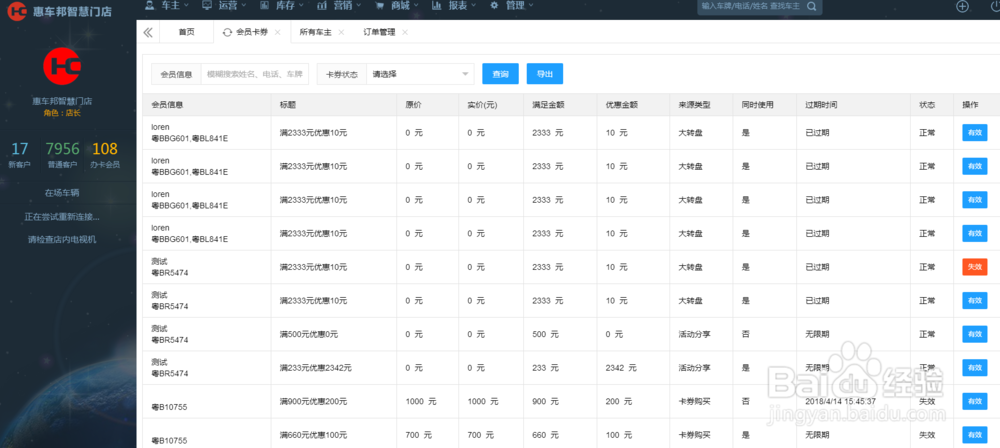Close the 订单管理 tab
The height and width of the screenshot is (448, 1000).
click(405, 33)
